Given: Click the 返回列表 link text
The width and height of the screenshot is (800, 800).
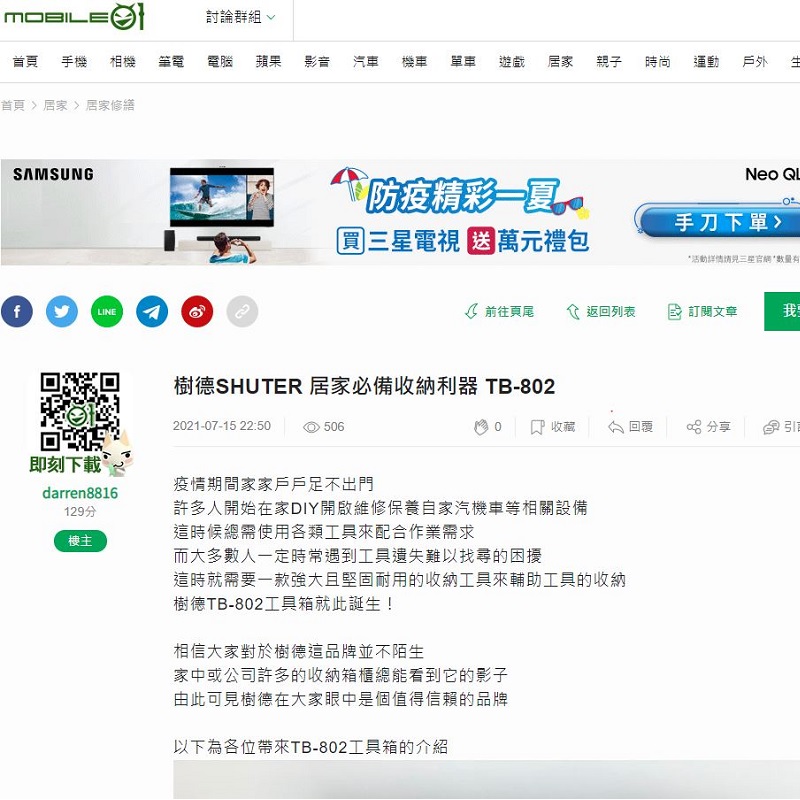Looking at the screenshot, I should [x=611, y=311].
